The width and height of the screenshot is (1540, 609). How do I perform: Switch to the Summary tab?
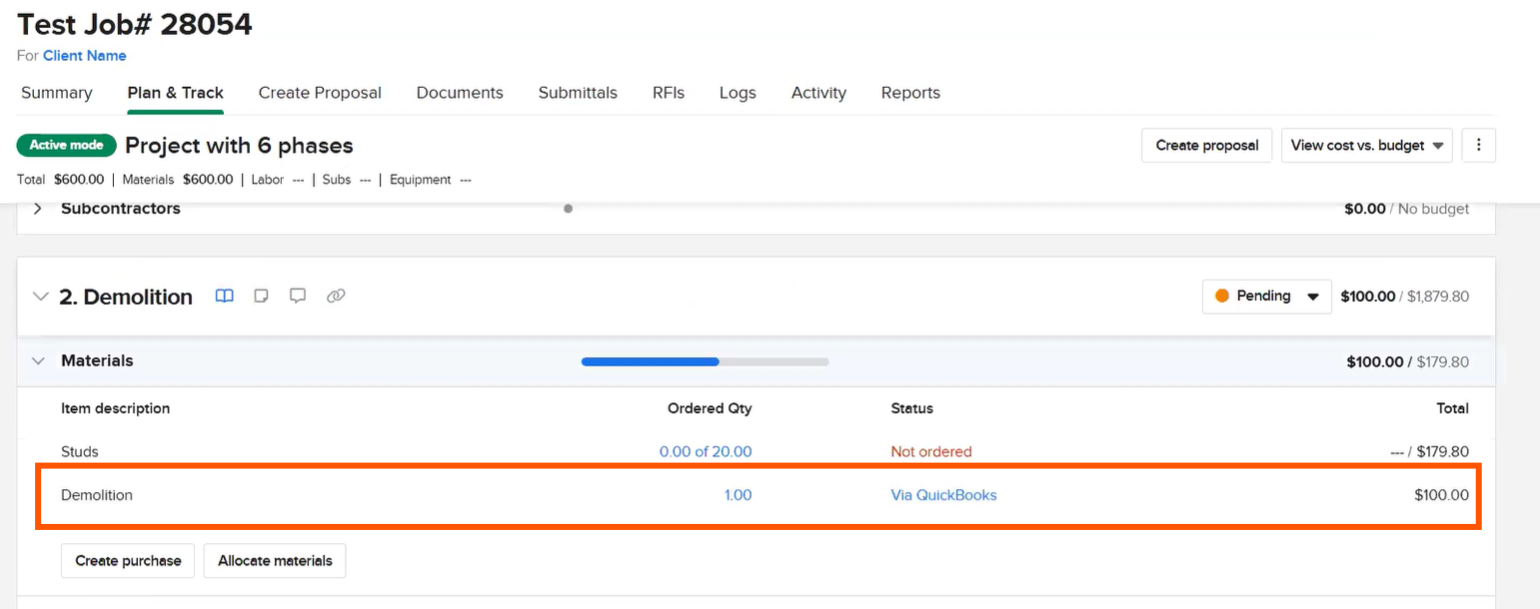click(57, 93)
